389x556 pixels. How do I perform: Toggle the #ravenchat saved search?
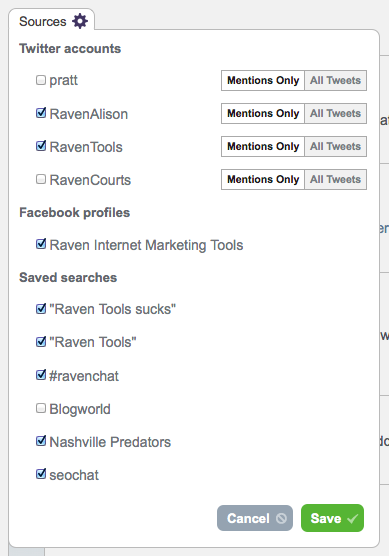click(x=41, y=375)
